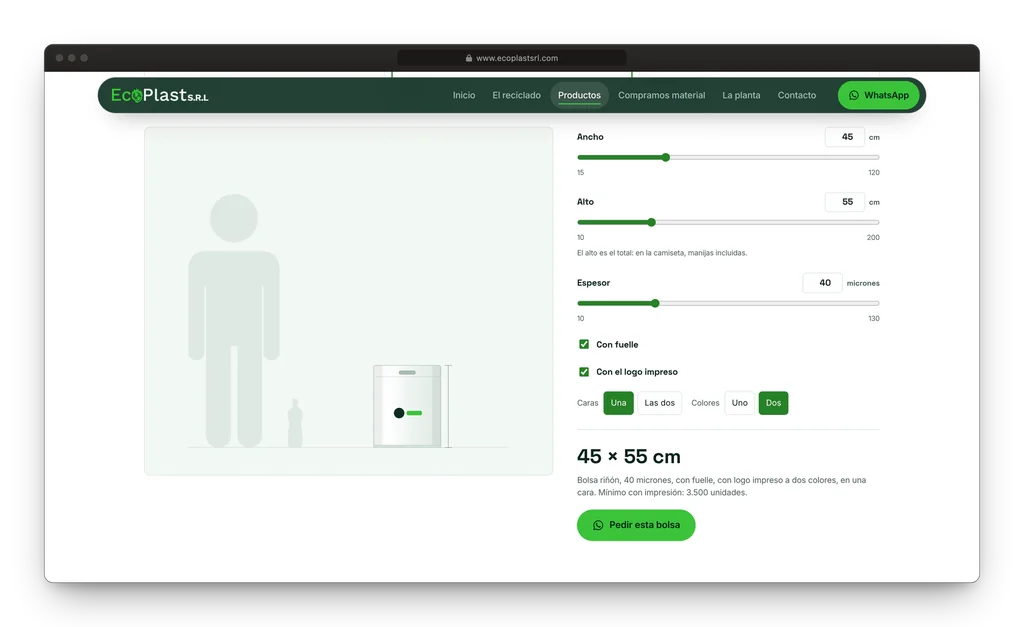Click the lock icon in the address bar
This screenshot has height=627, width=1024.
pos(469,58)
